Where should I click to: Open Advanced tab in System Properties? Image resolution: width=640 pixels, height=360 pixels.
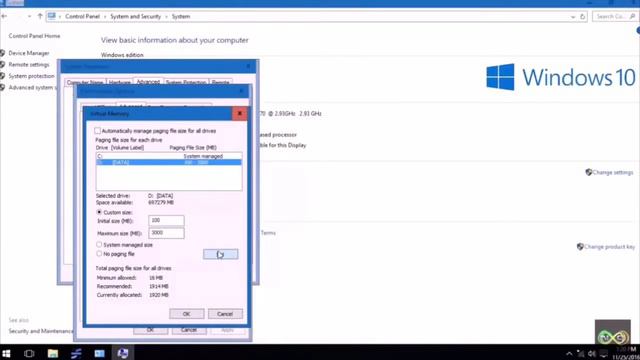(148, 82)
